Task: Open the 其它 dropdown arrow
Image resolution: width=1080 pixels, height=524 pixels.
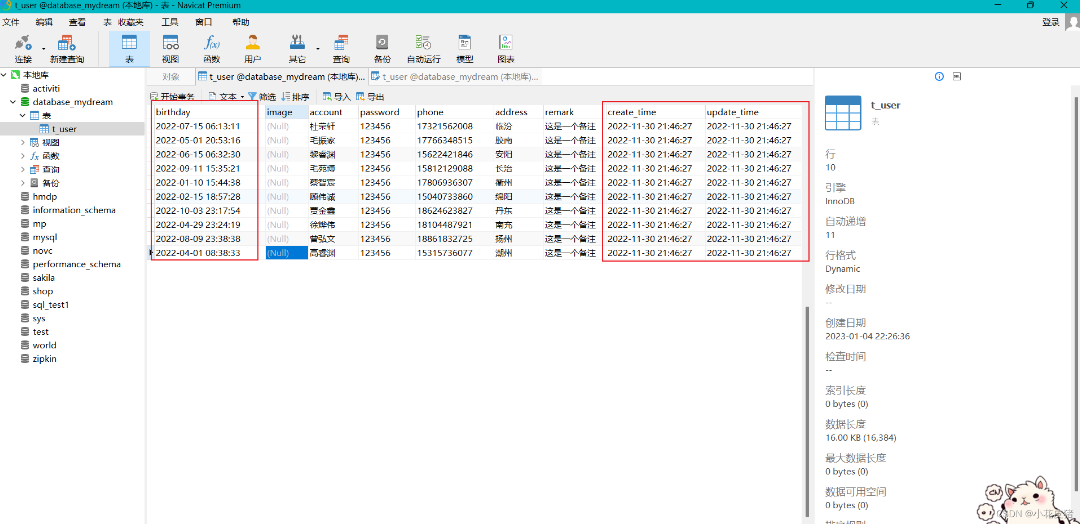Action: [x=318, y=49]
